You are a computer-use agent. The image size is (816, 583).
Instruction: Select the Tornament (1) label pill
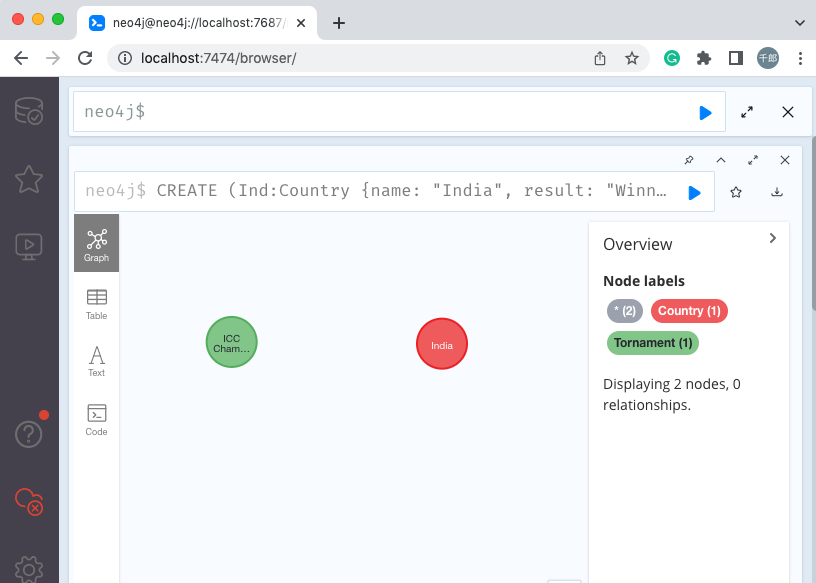653,343
